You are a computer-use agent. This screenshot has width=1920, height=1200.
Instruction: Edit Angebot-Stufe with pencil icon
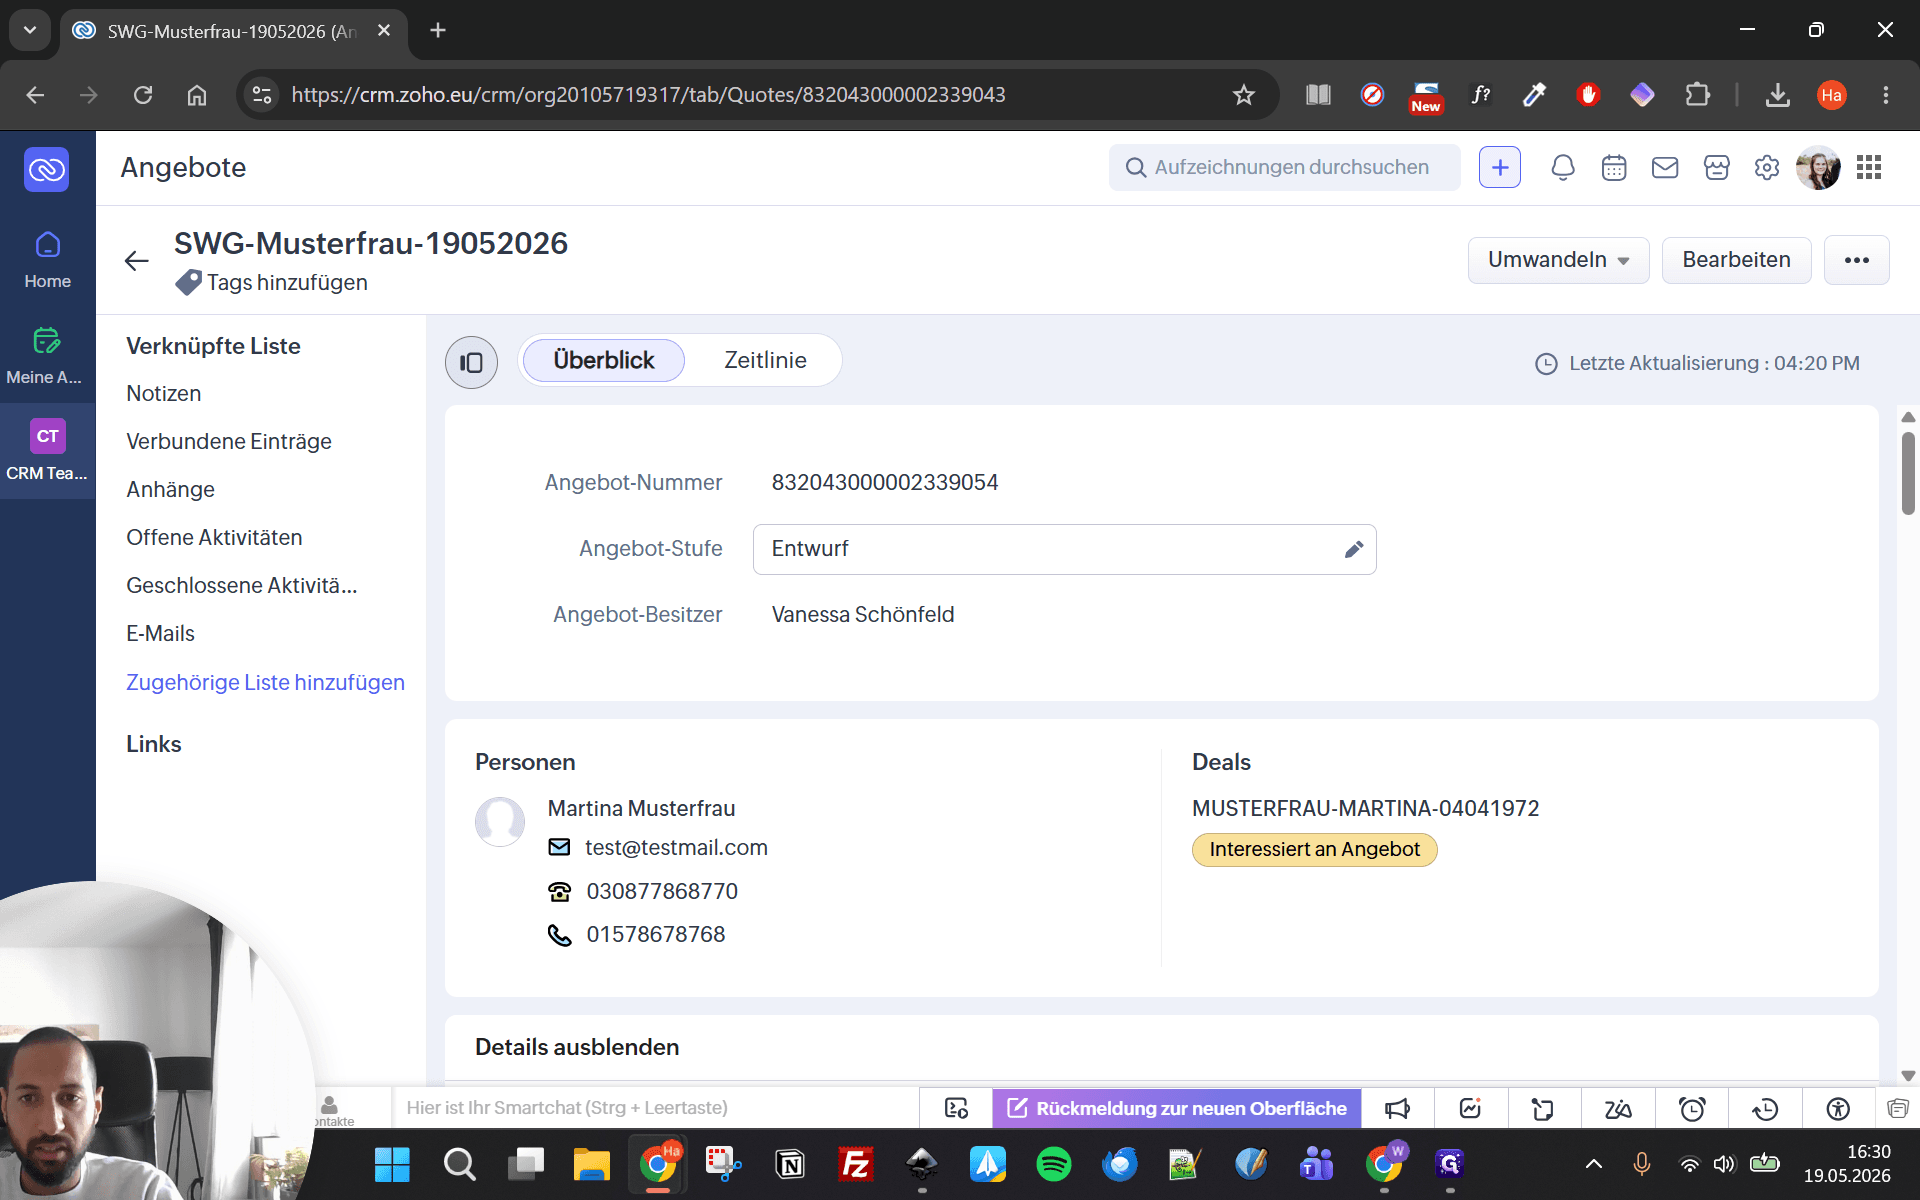coord(1353,549)
